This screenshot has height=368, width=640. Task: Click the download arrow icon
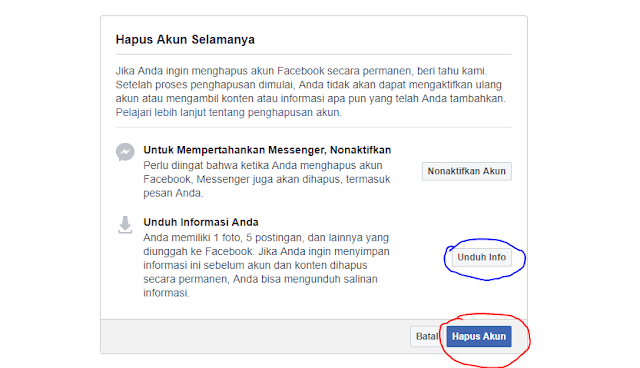click(x=125, y=225)
